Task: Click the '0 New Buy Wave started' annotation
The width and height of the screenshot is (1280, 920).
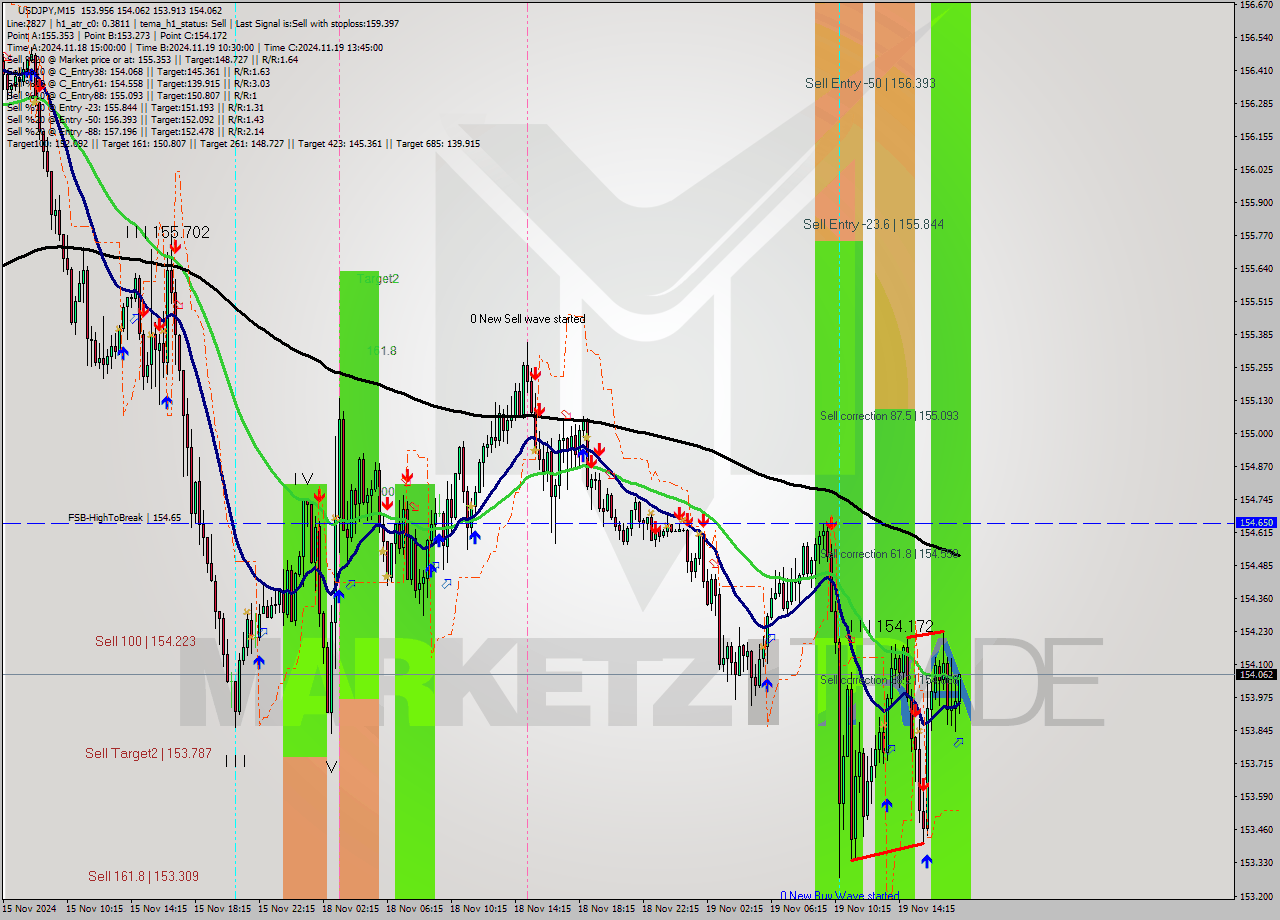Action: (x=840, y=895)
